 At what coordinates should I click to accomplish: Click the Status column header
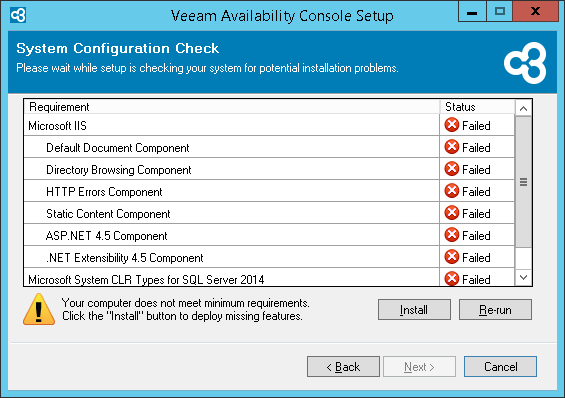[477, 107]
